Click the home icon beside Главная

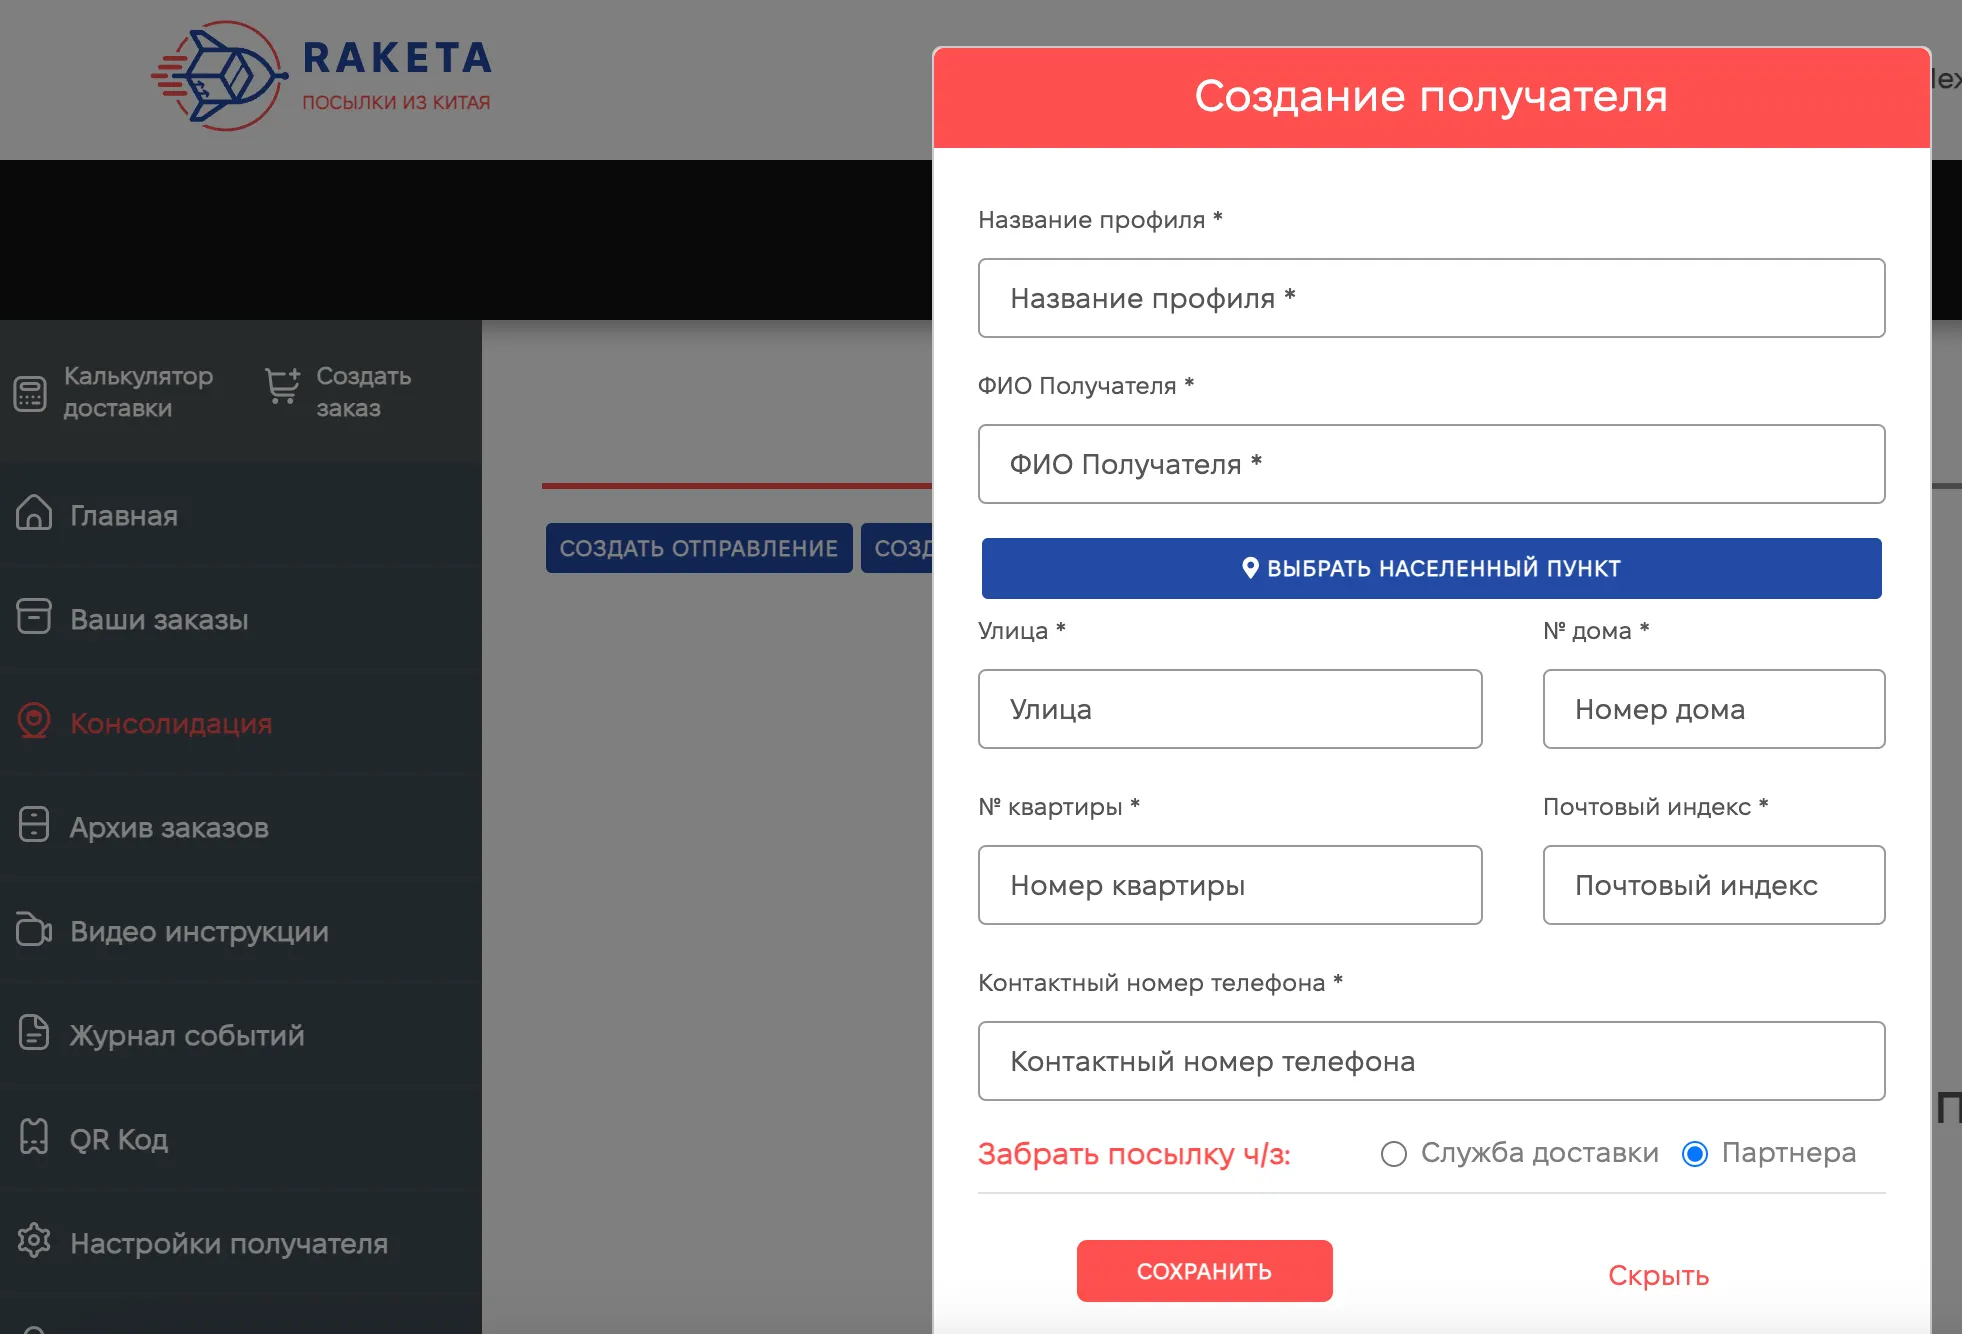[x=34, y=513]
